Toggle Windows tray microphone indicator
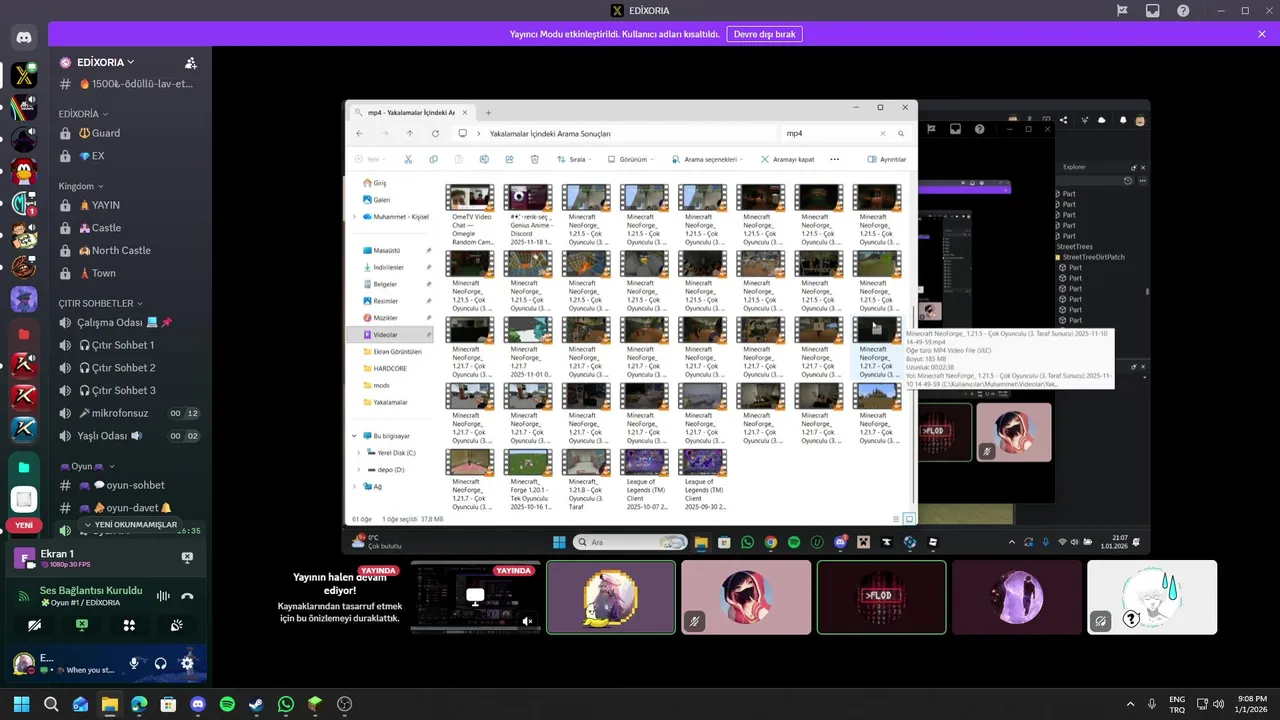 (x=1152, y=704)
